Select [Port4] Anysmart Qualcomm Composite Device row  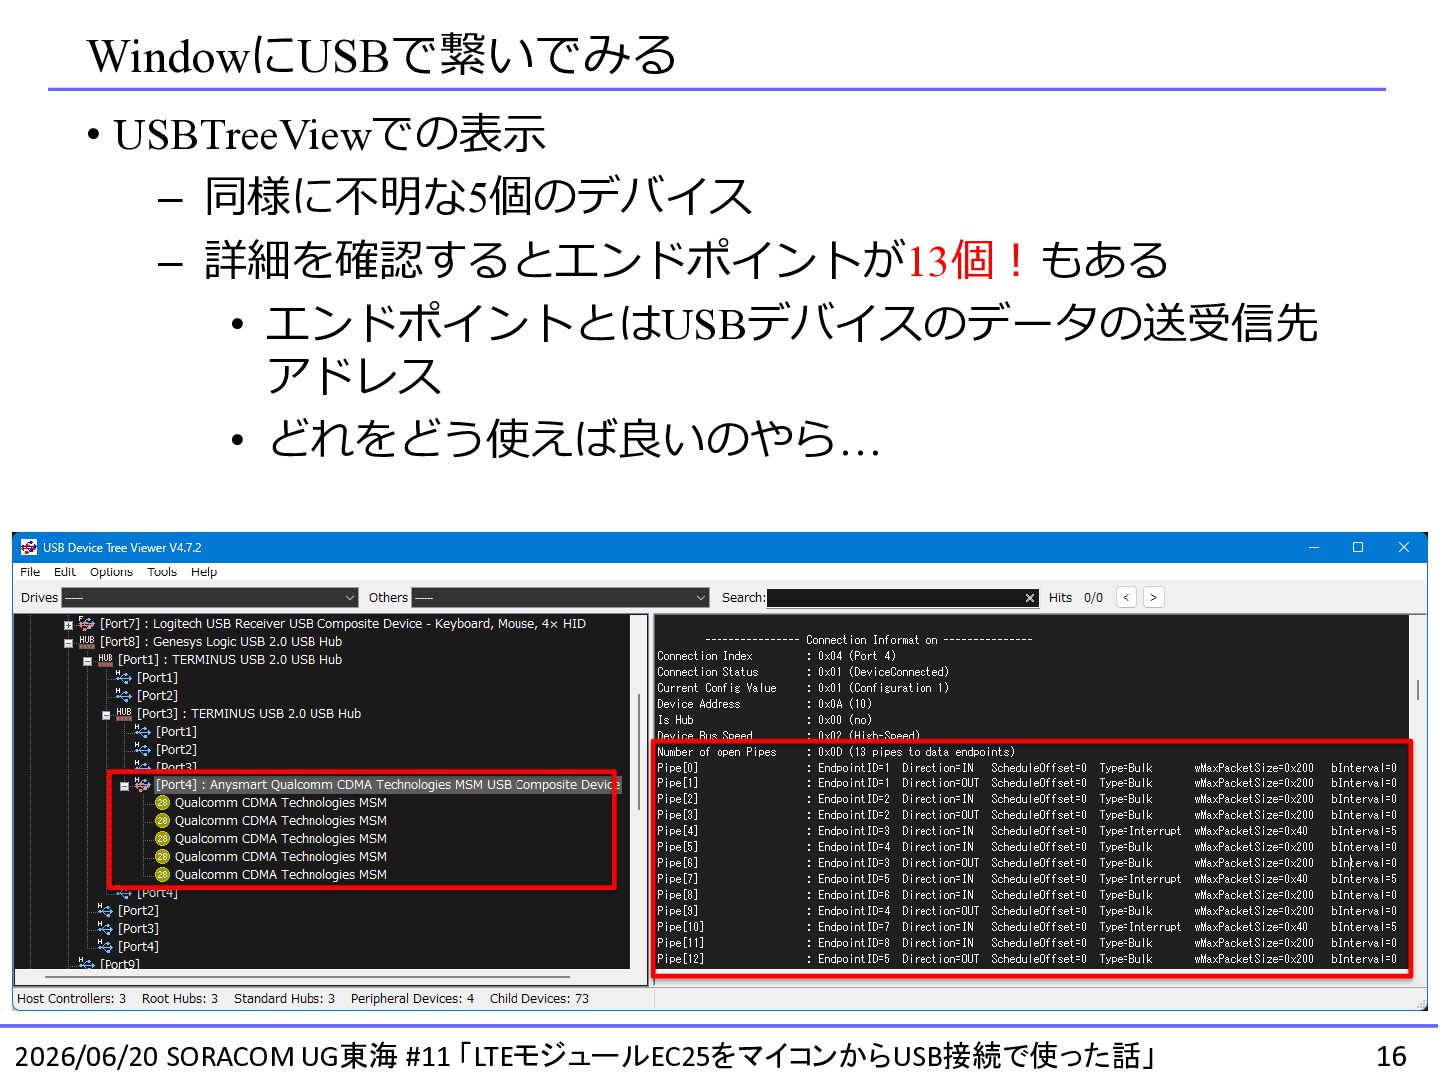(387, 785)
